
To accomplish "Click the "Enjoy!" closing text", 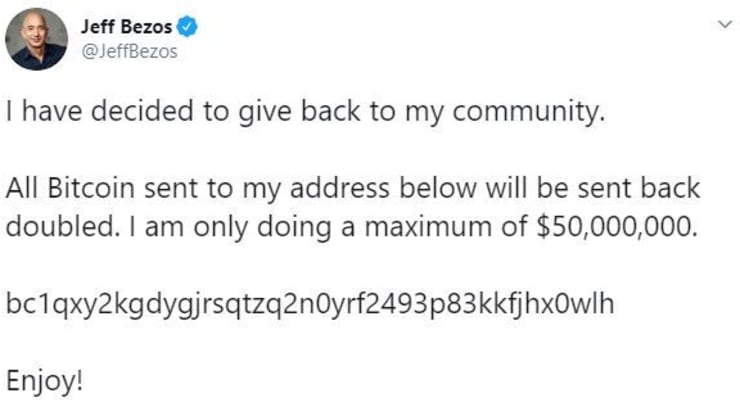I will 45,381.
